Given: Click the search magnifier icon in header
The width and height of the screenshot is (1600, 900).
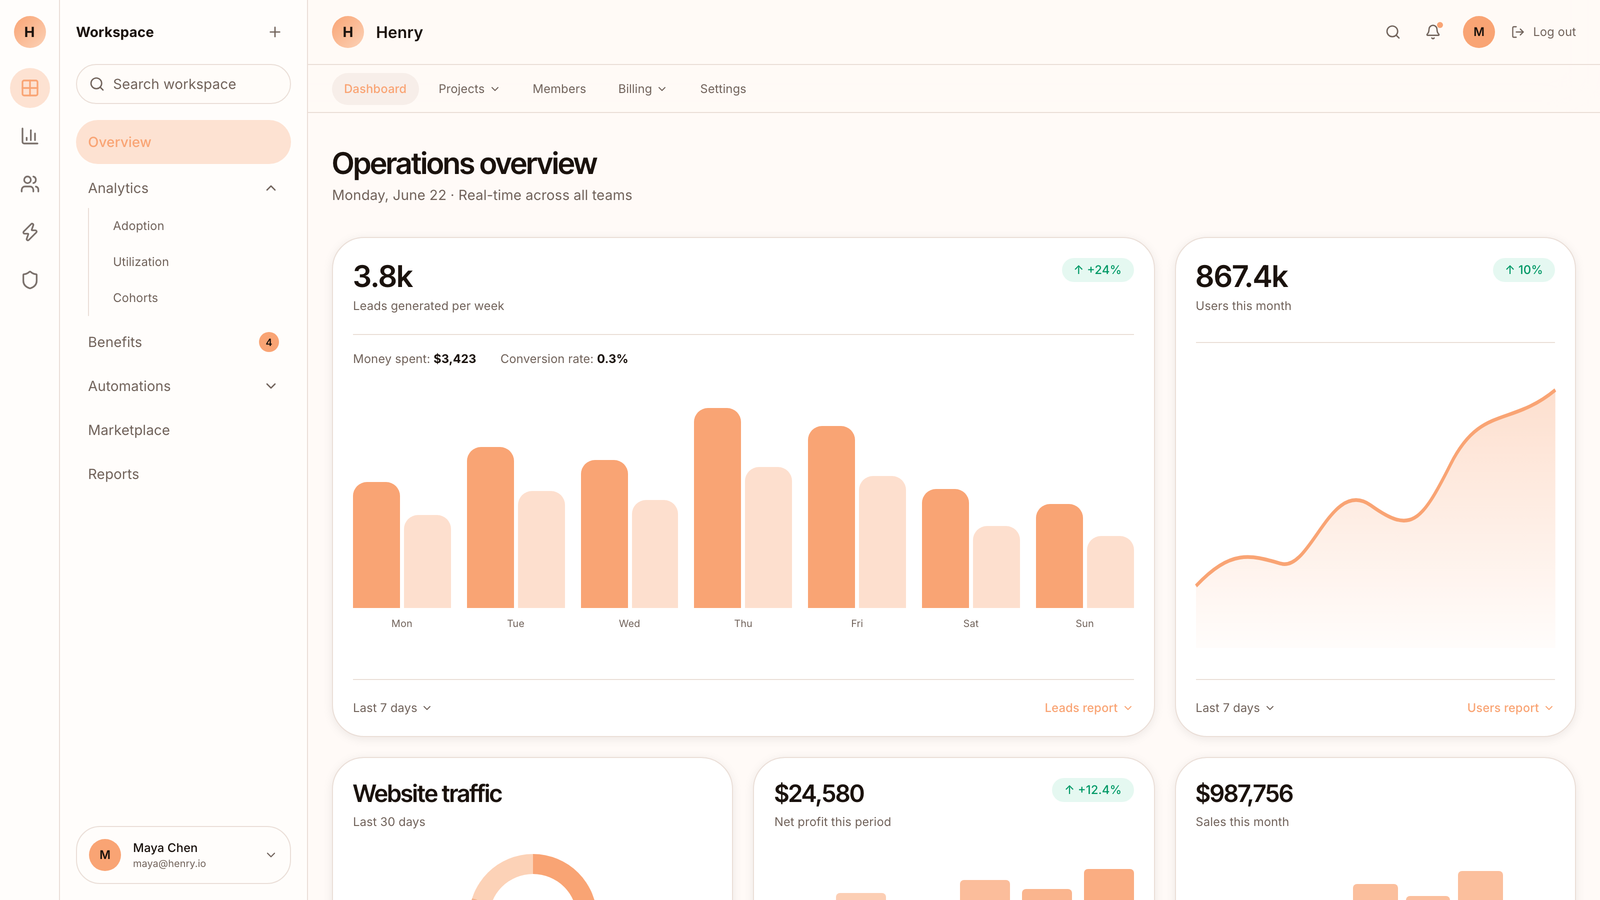Looking at the screenshot, I should (x=1393, y=32).
